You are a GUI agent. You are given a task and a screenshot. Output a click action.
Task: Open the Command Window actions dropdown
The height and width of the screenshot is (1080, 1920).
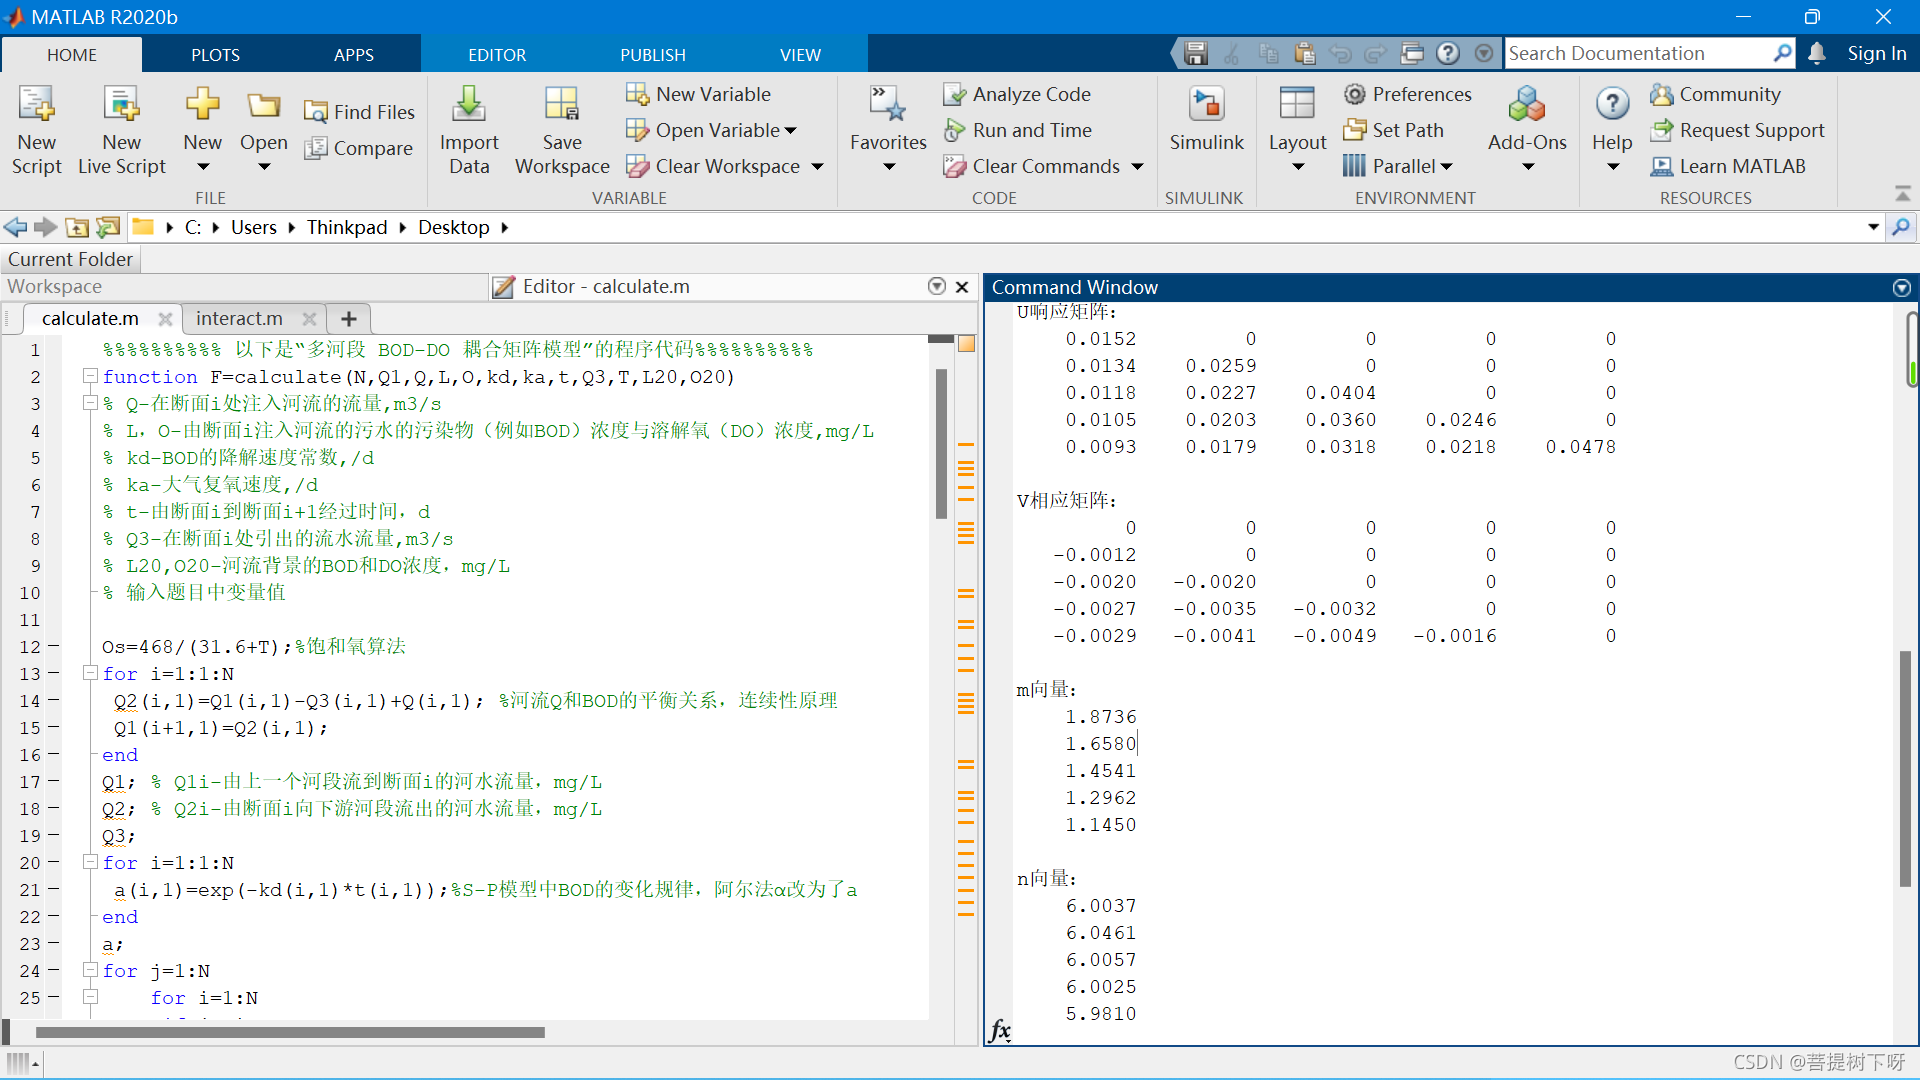pos(1901,288)
